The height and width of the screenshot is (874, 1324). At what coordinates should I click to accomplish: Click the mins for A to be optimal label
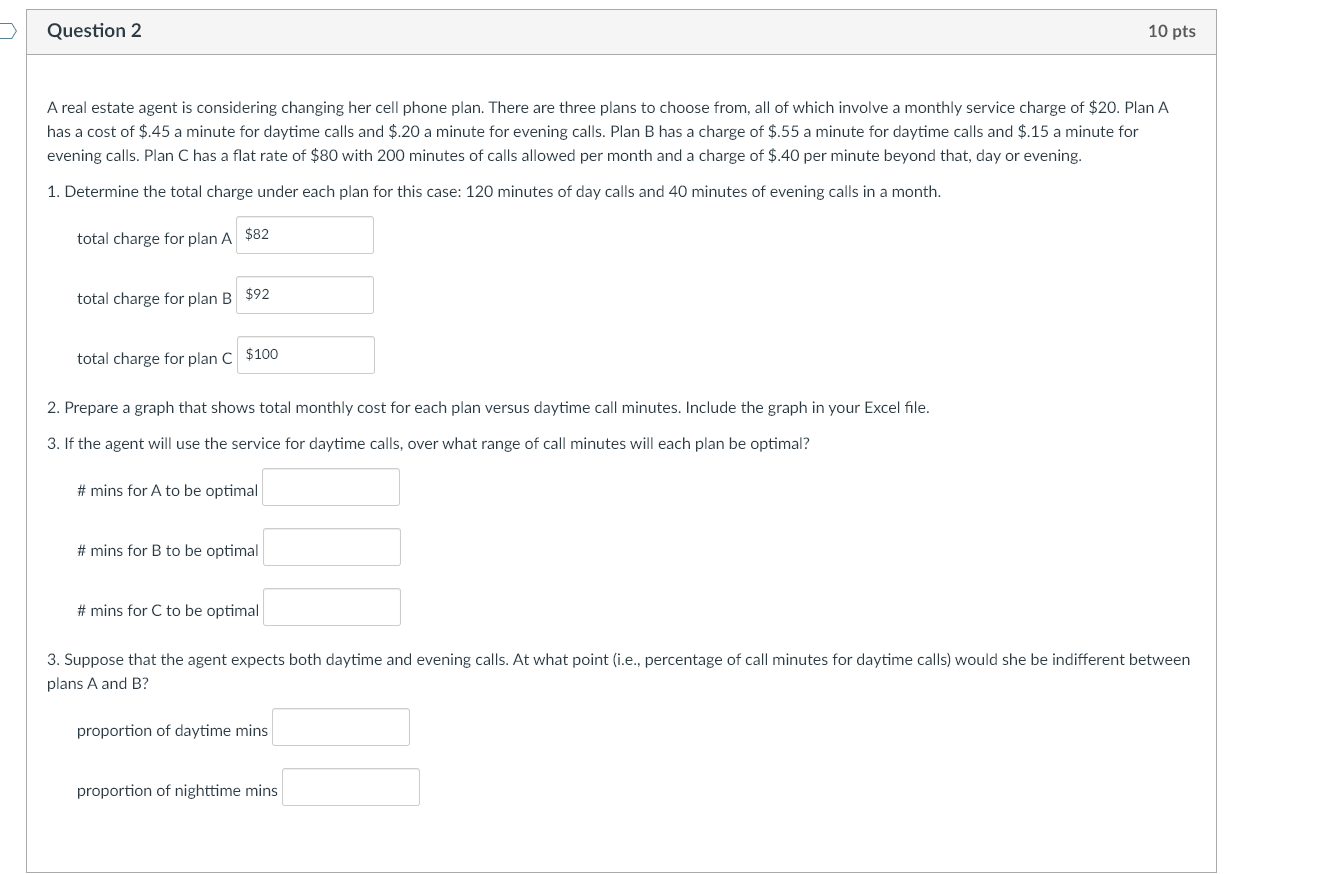click(167, 491)
